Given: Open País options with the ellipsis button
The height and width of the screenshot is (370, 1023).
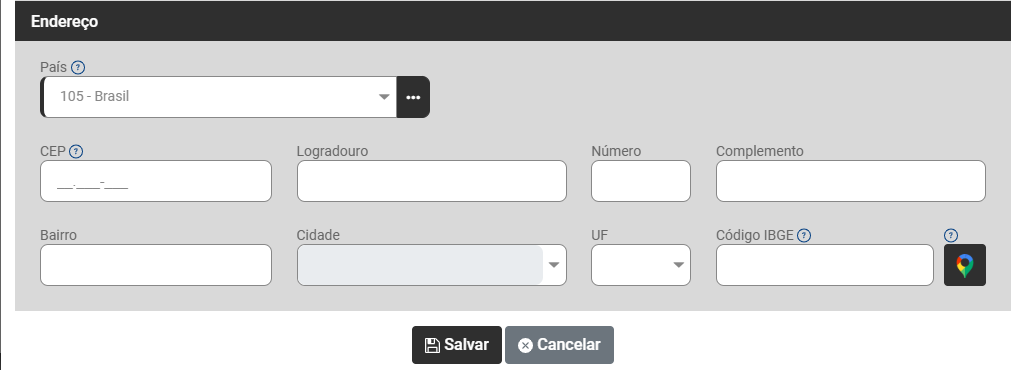Looking at the screenshot, I should (413, 97).
